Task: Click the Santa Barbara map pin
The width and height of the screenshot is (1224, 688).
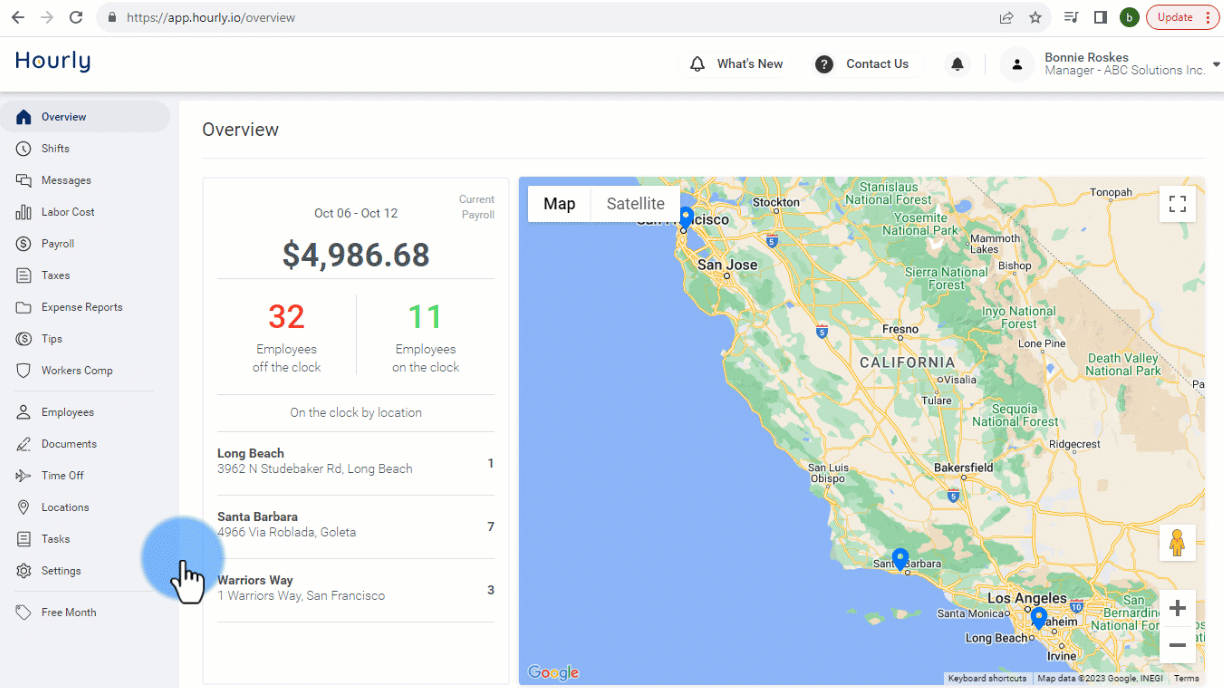Action: click(900, 559)
